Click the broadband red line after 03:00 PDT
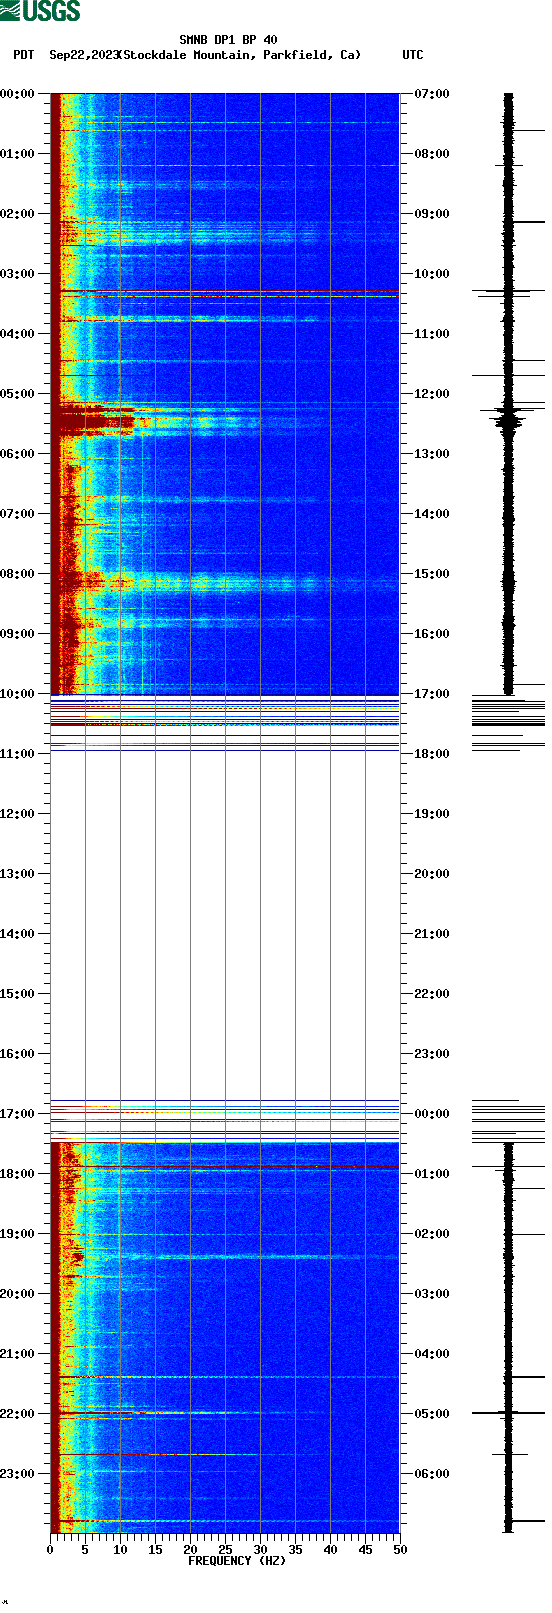 coord(225,291)
